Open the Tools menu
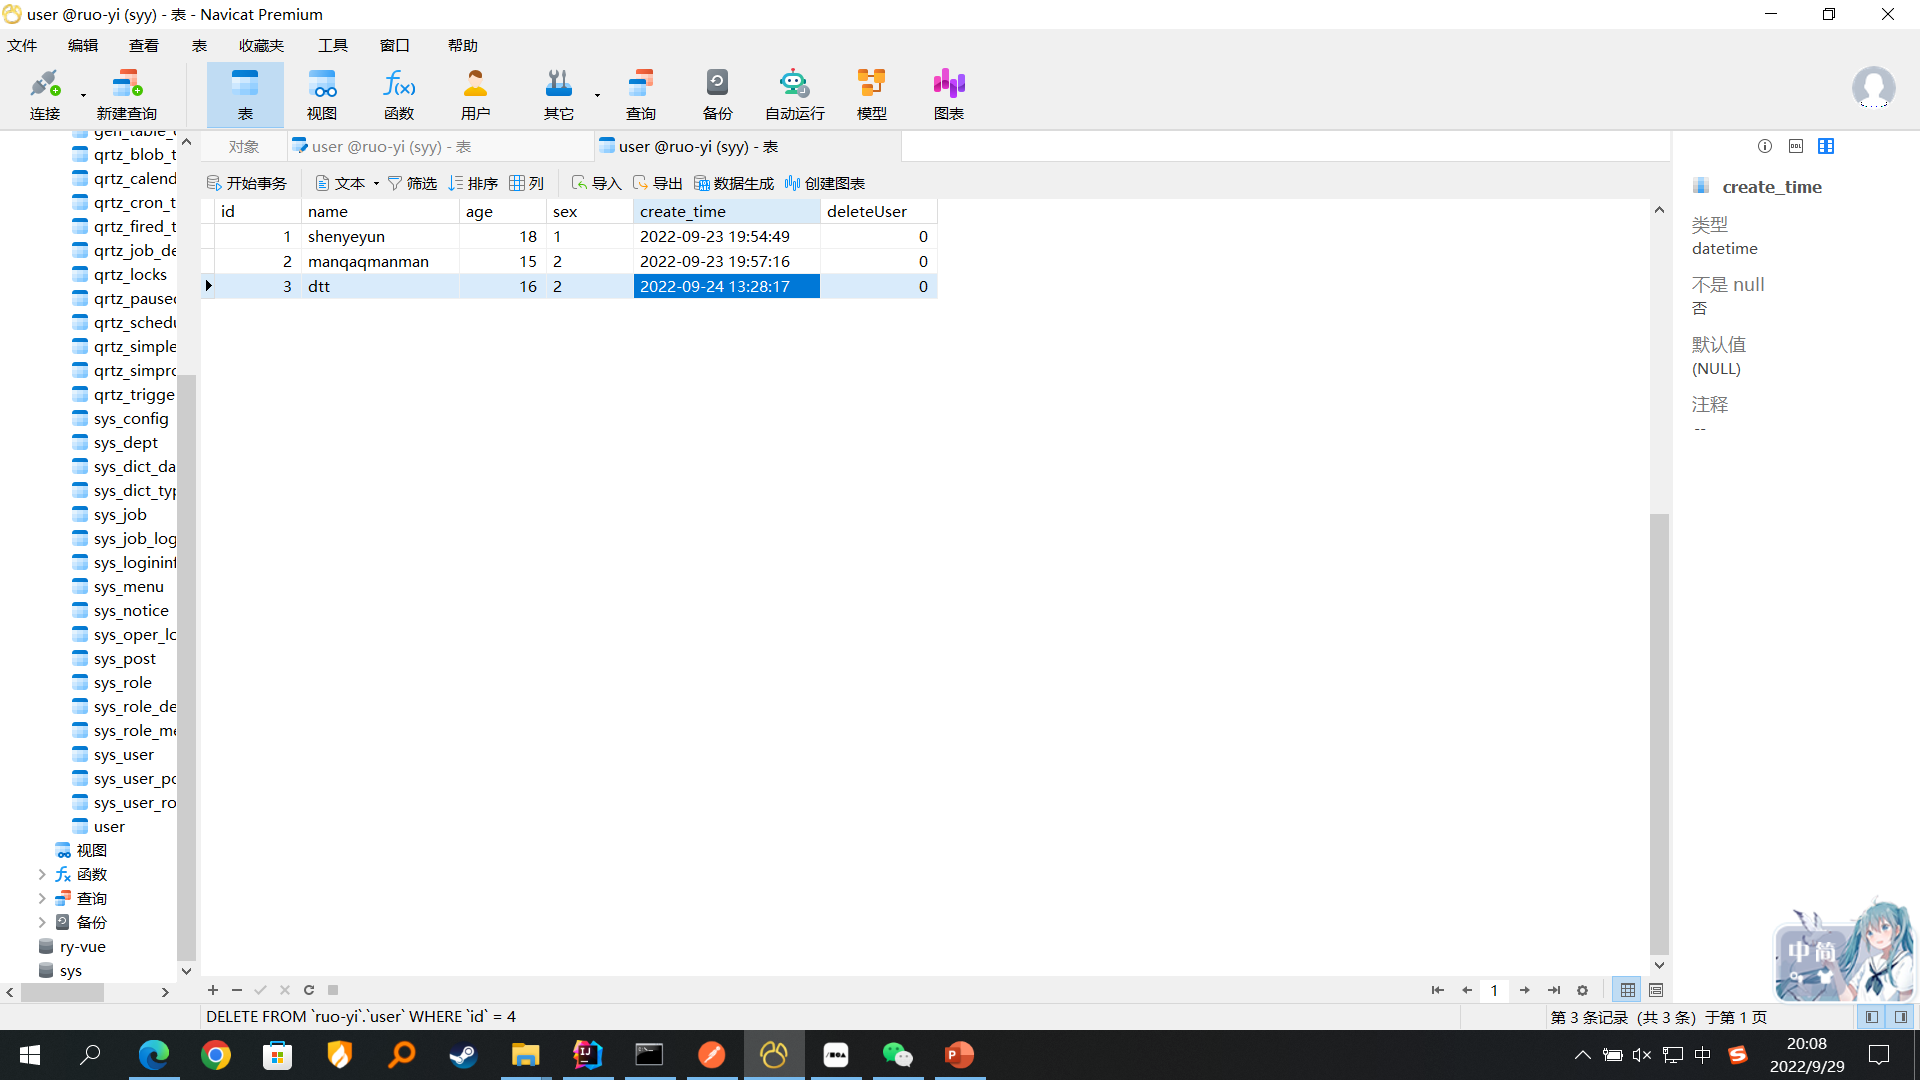This screenshot has width=1920, height=1080. (332, 46)
